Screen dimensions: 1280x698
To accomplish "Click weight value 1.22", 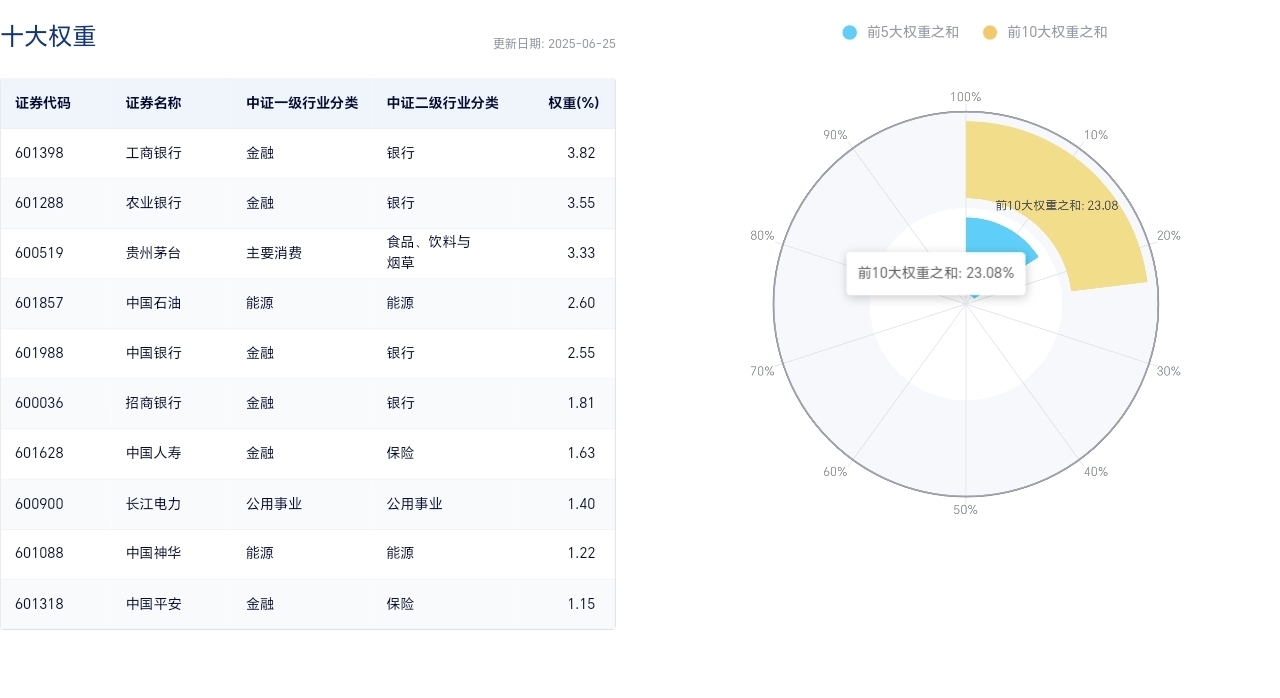I will [x=581, y=553].
